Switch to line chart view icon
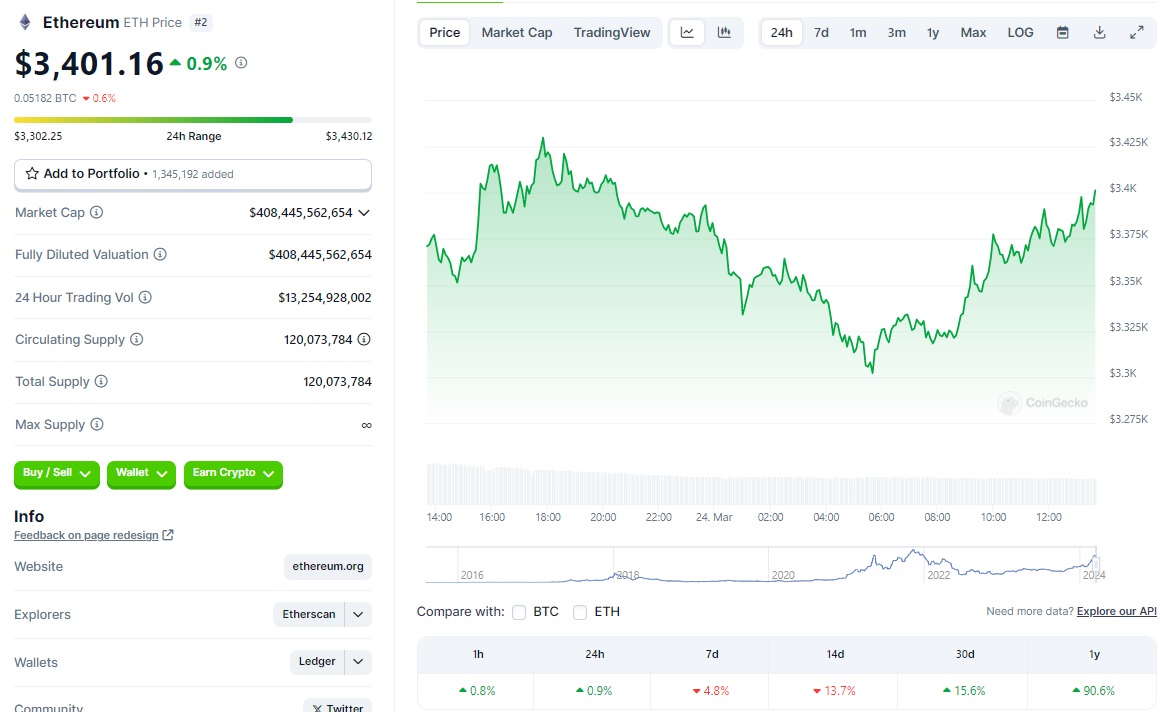Image resolution: width=1160 pixels, height=712 pixels. pyautogui.click(x=687, y=33)
